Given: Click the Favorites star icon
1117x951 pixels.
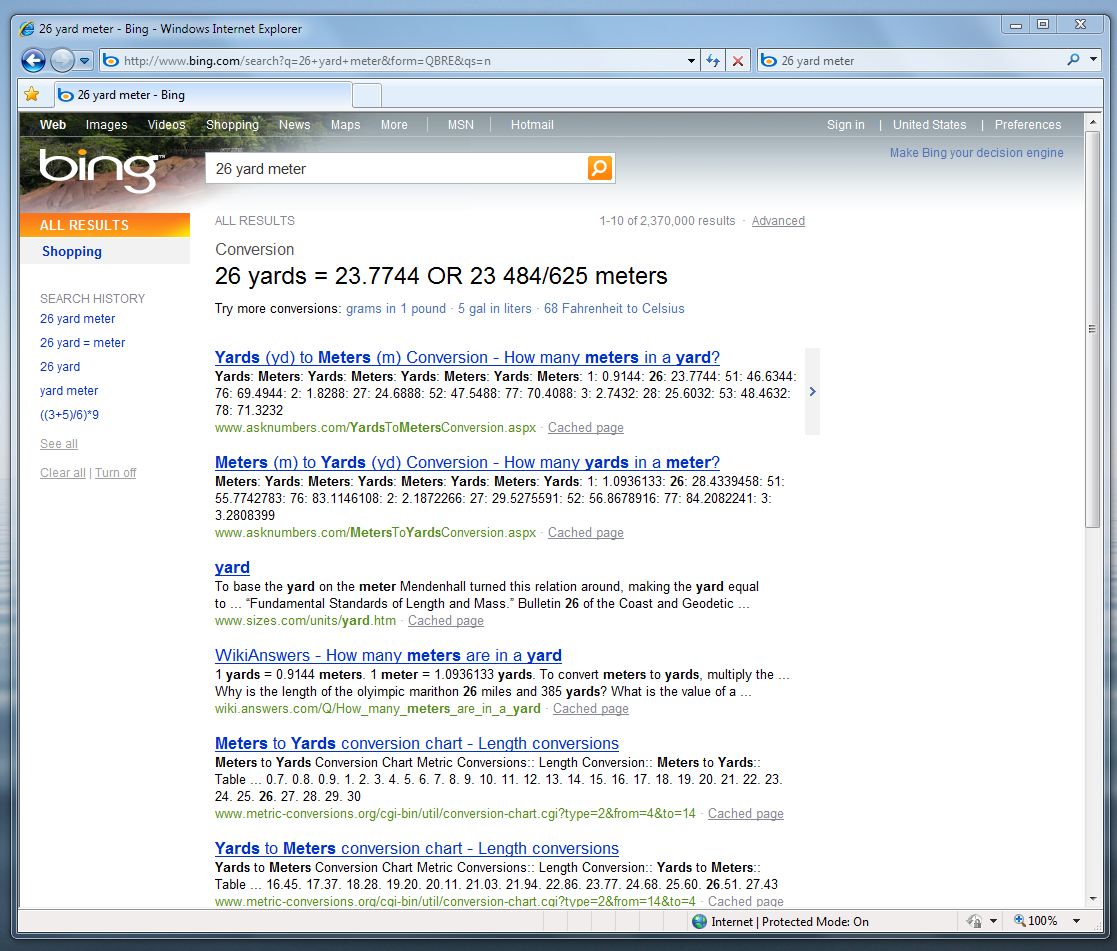Looking at the screenshot, I should 31,94.
